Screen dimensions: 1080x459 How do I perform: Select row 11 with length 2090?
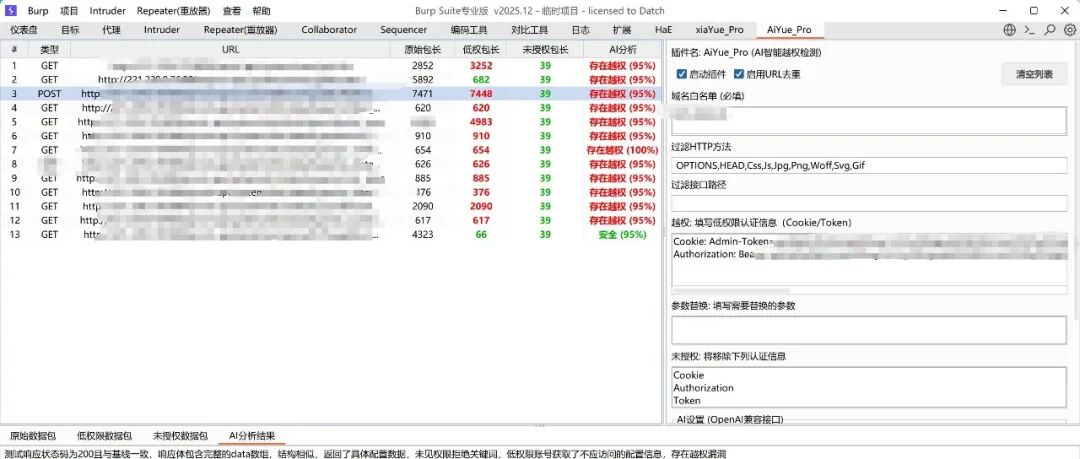331,206
